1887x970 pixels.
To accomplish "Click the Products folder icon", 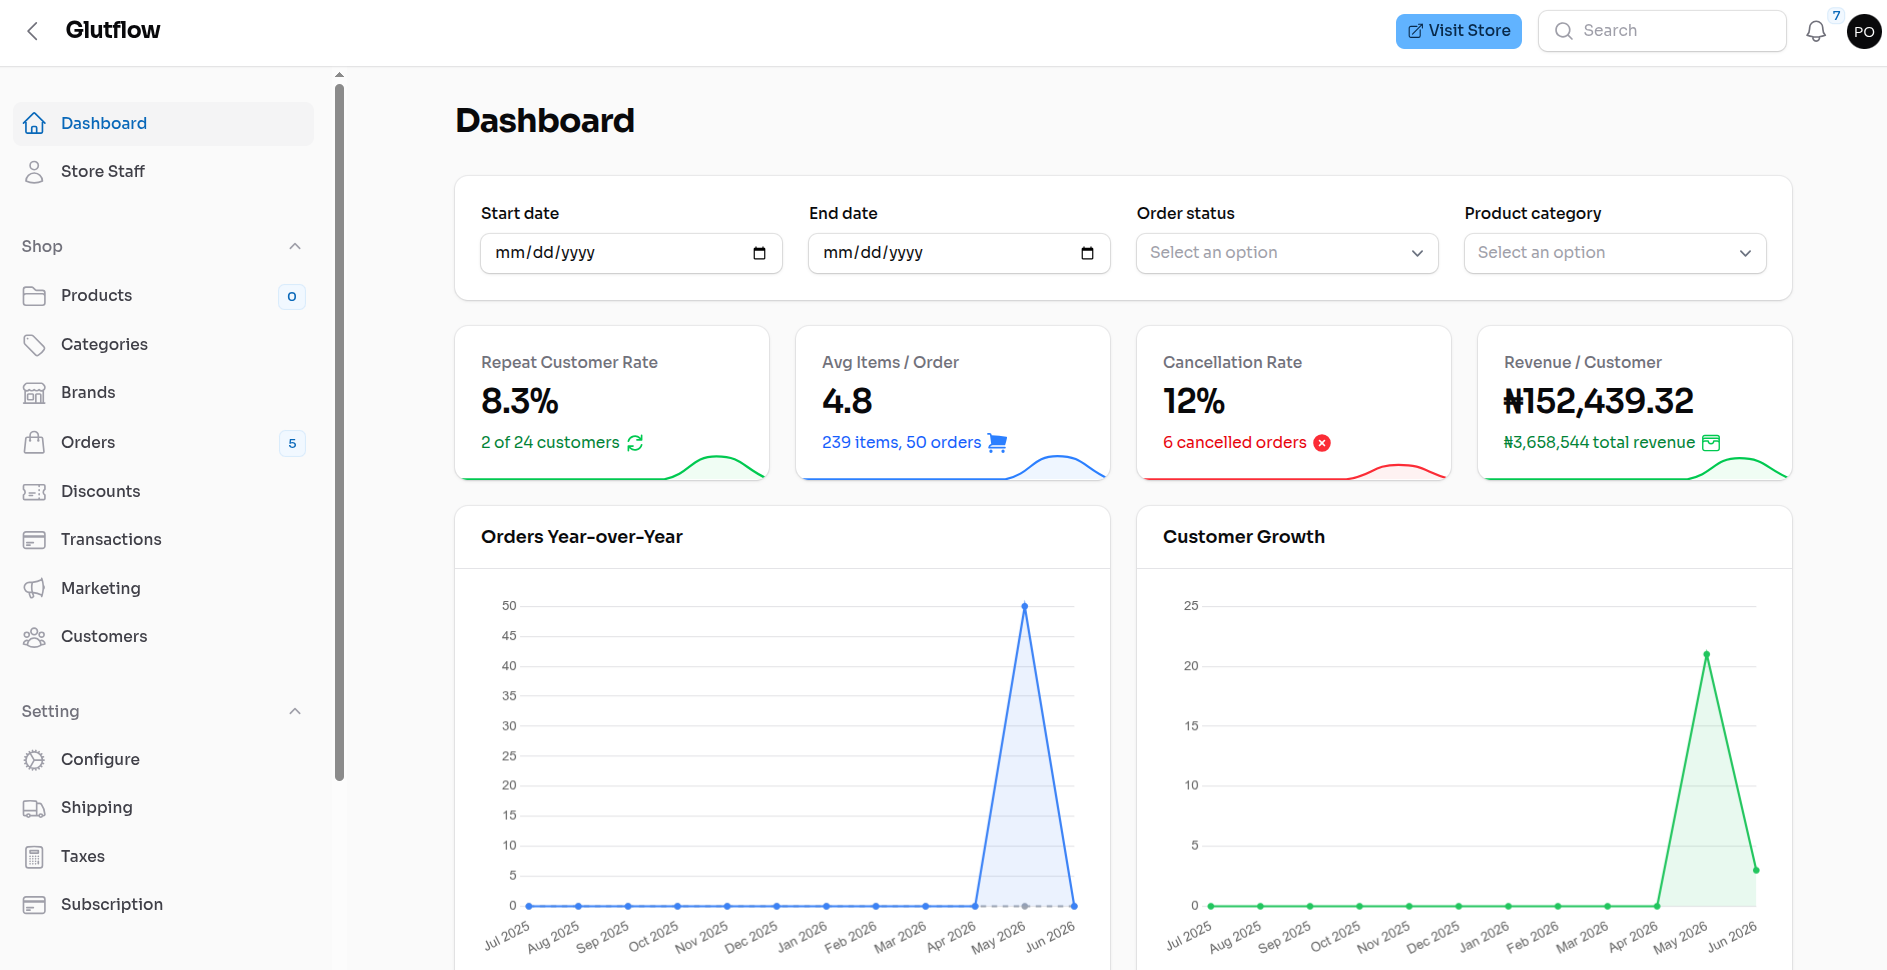I will pyautogui.click(x=34, y=296).
